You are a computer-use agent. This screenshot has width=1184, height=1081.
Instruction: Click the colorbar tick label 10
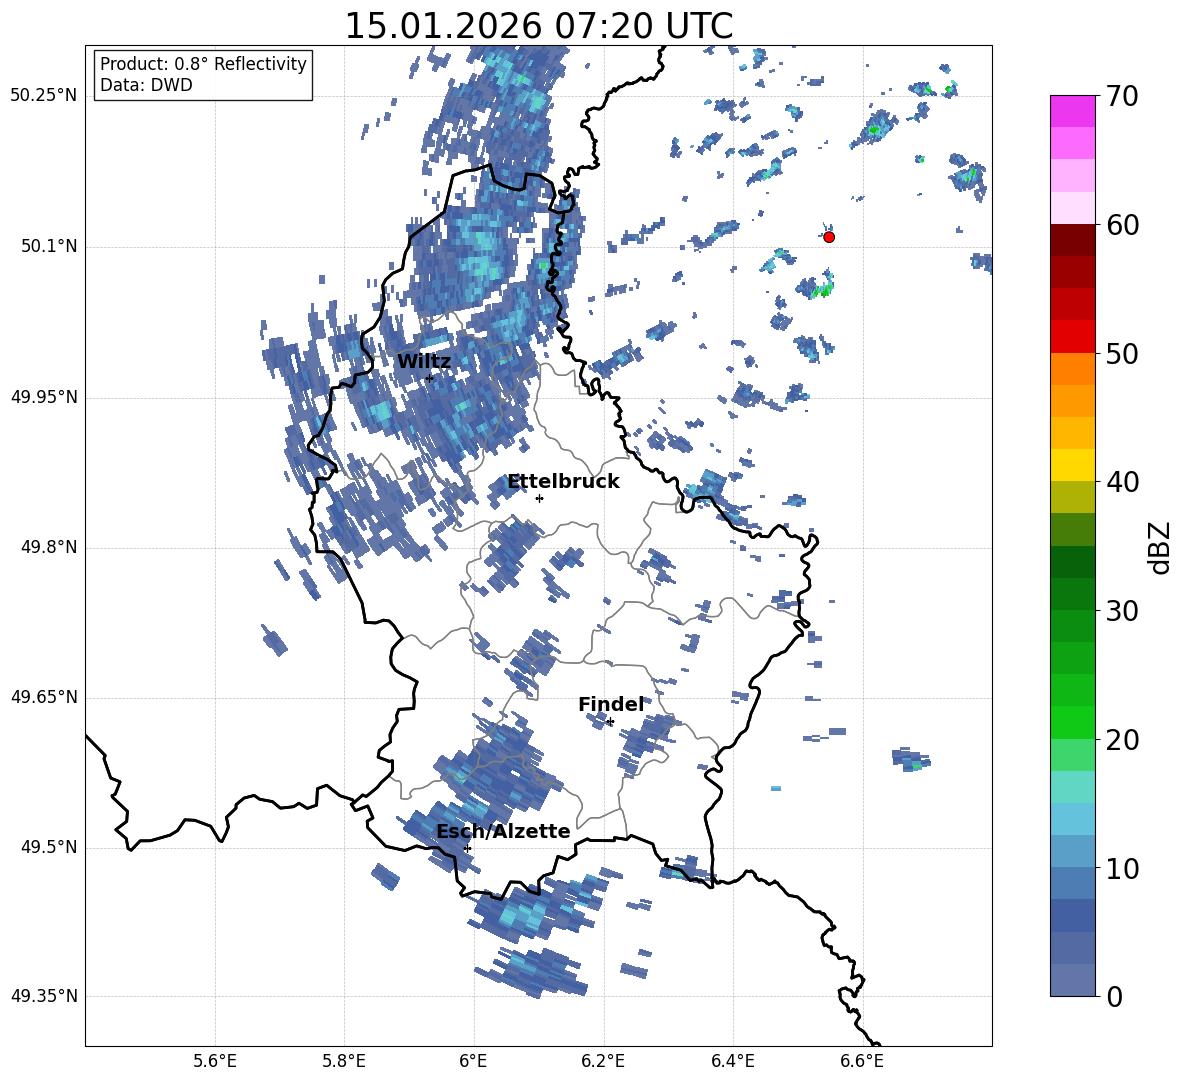tap(1123, 869)
